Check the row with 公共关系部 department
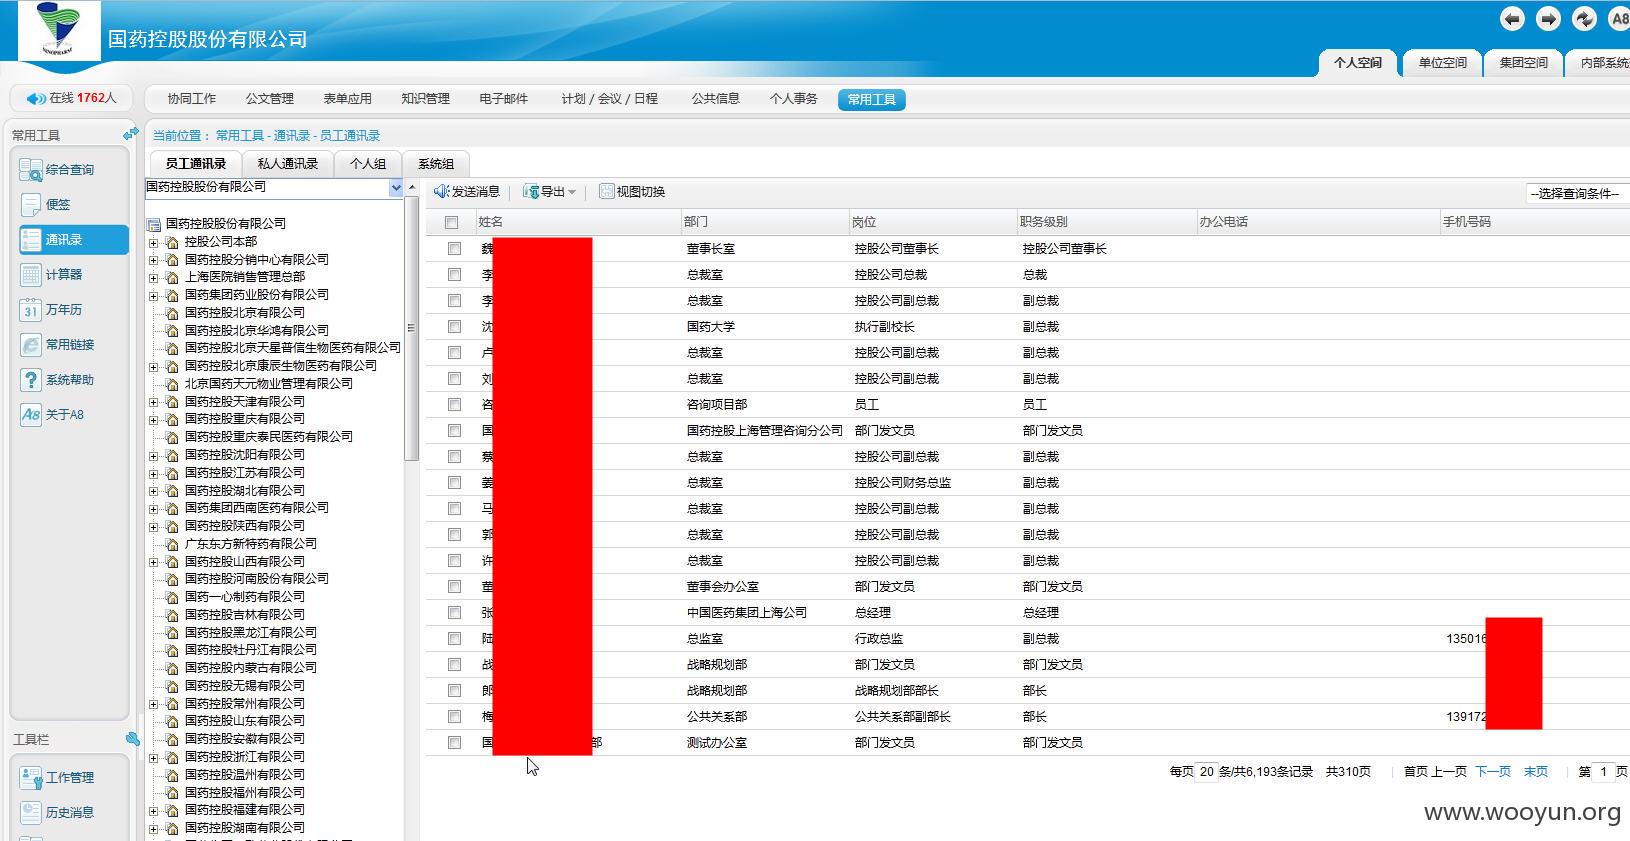This screenshot has height=841, width=1630. click(x=455, y=717)
